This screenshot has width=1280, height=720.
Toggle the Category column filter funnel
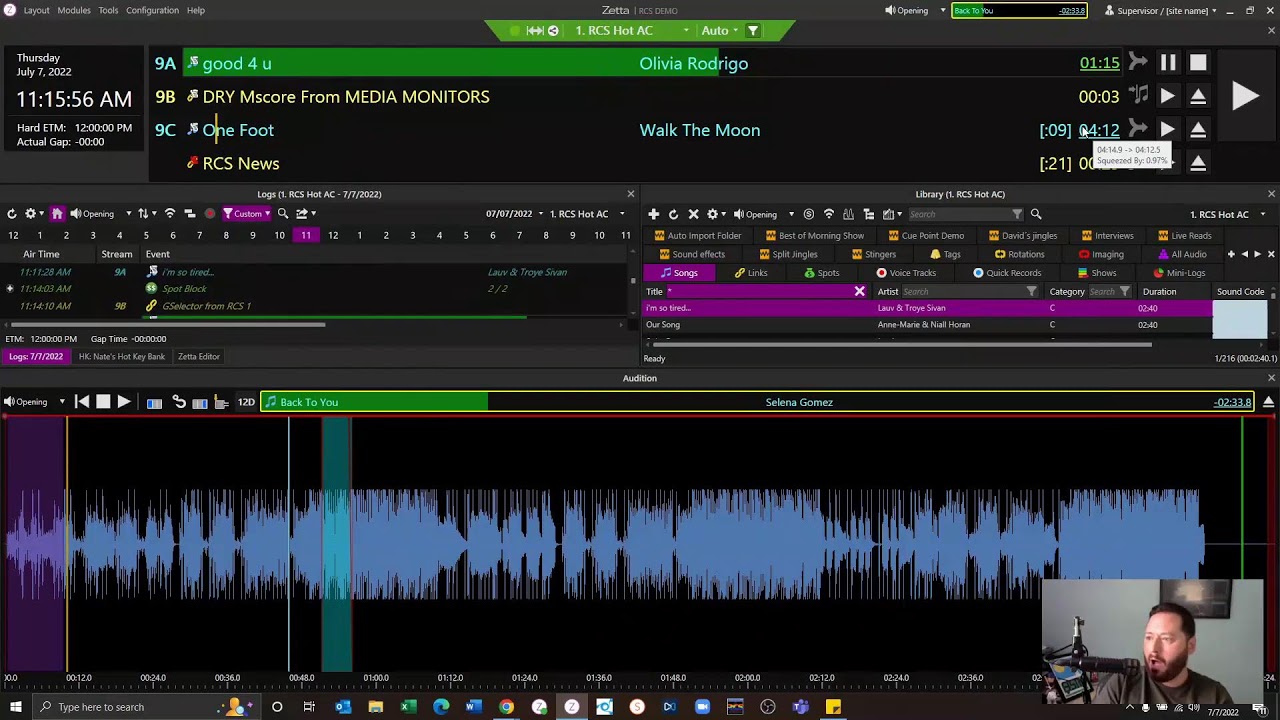pos(1125,292)
